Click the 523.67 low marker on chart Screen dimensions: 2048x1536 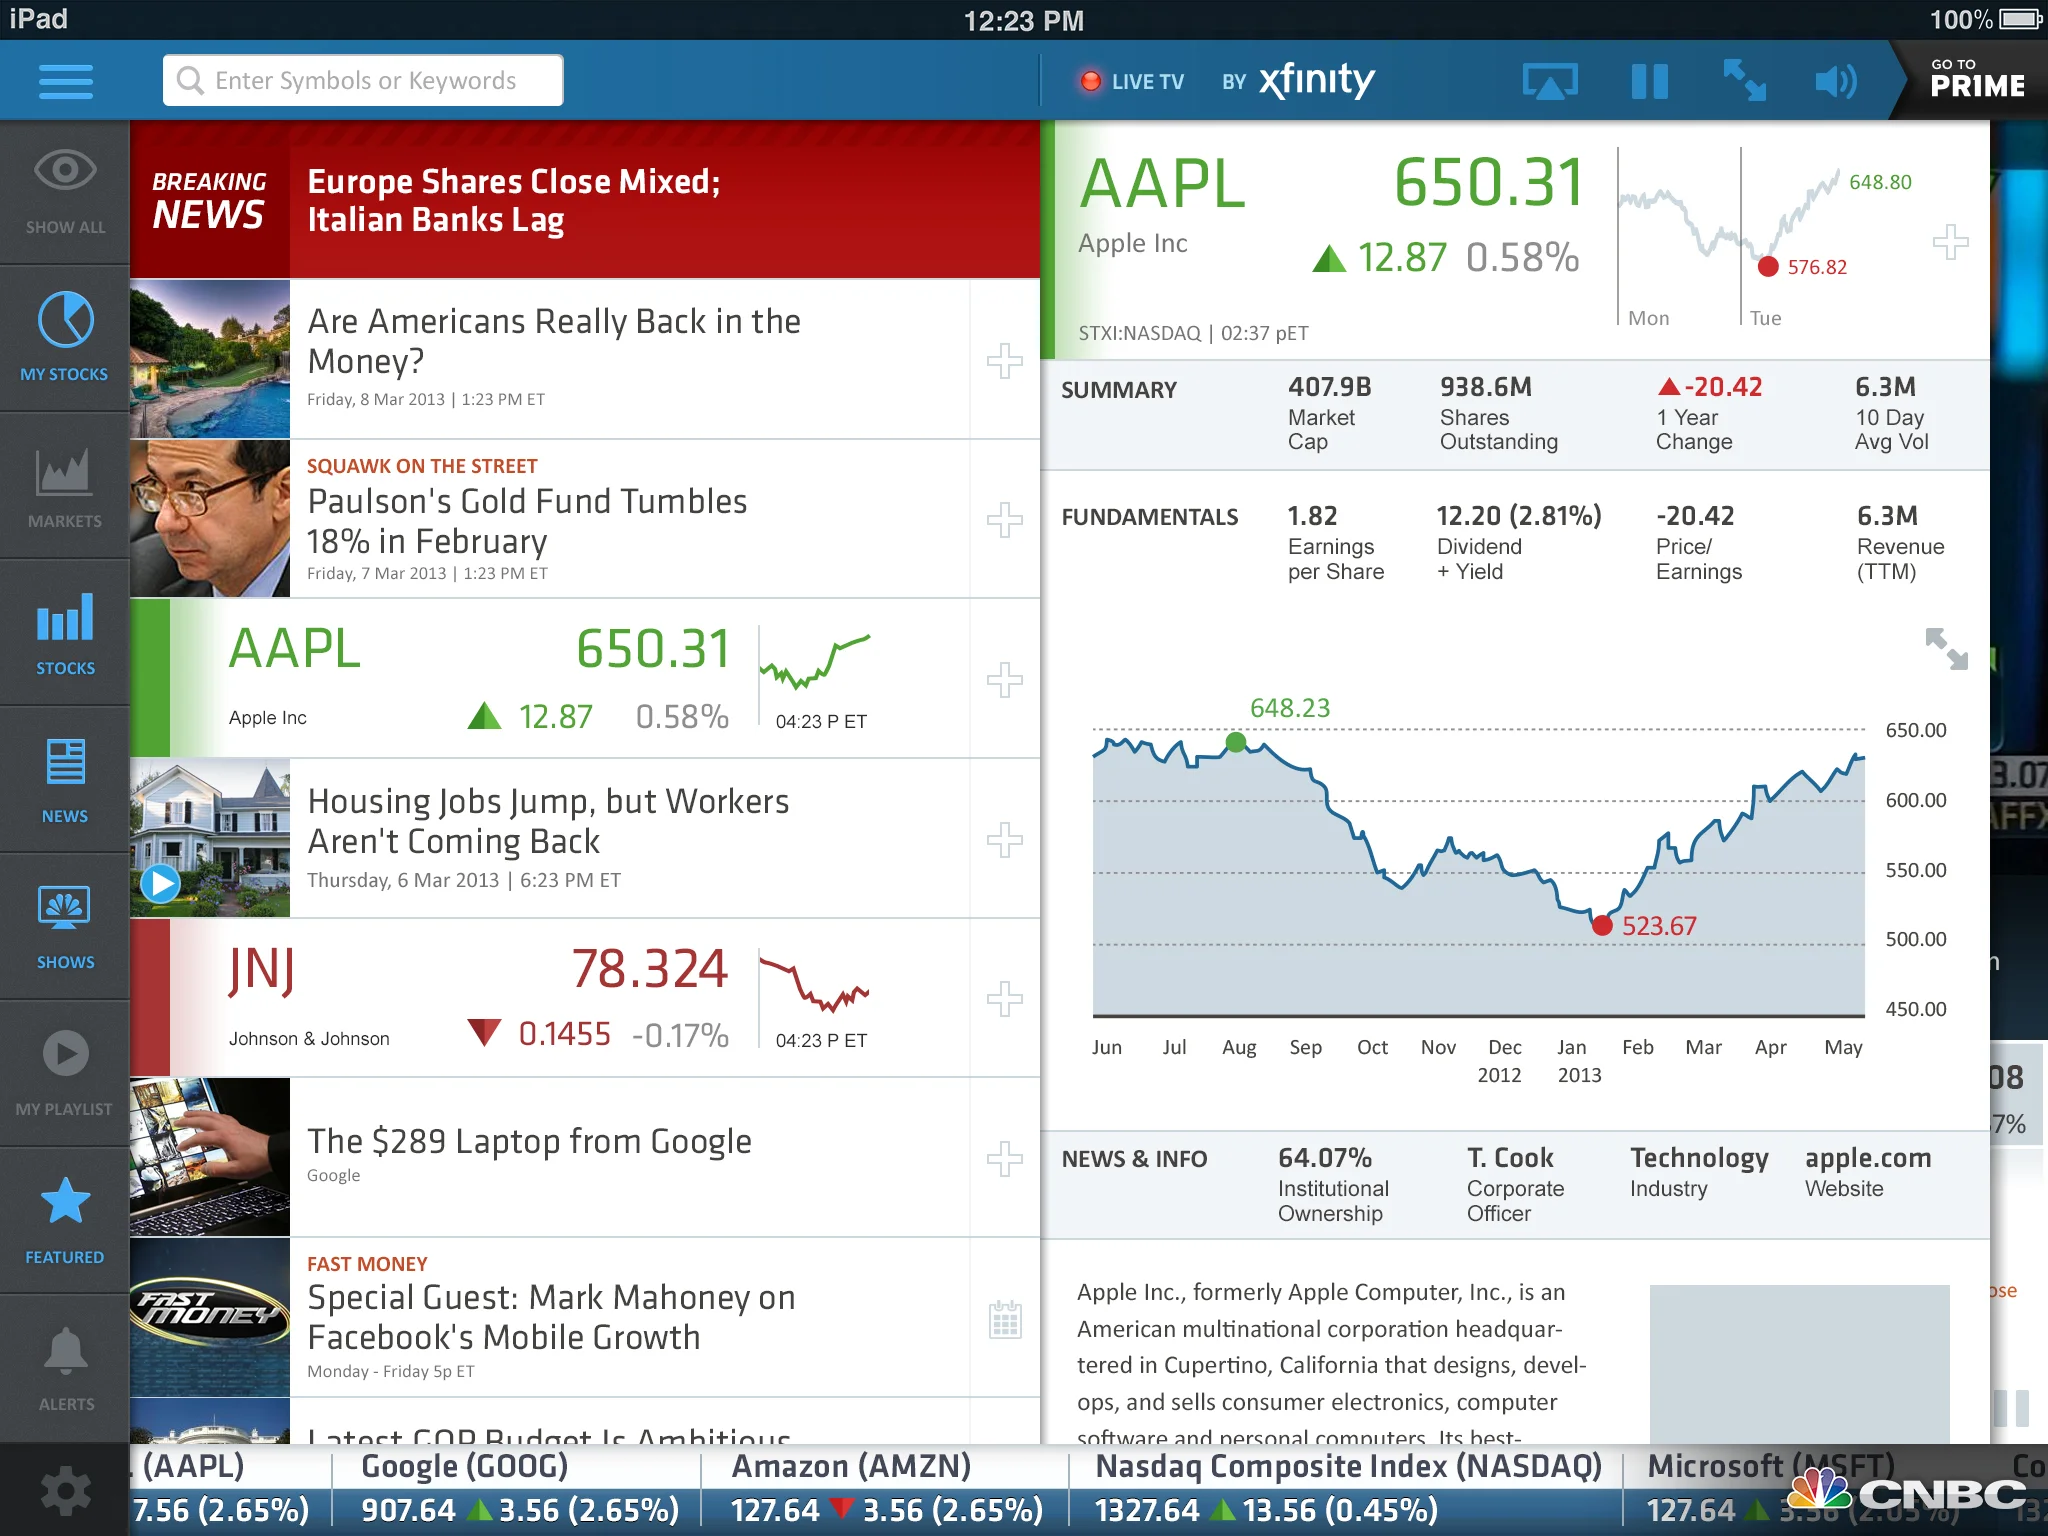tap(1602, 925)
